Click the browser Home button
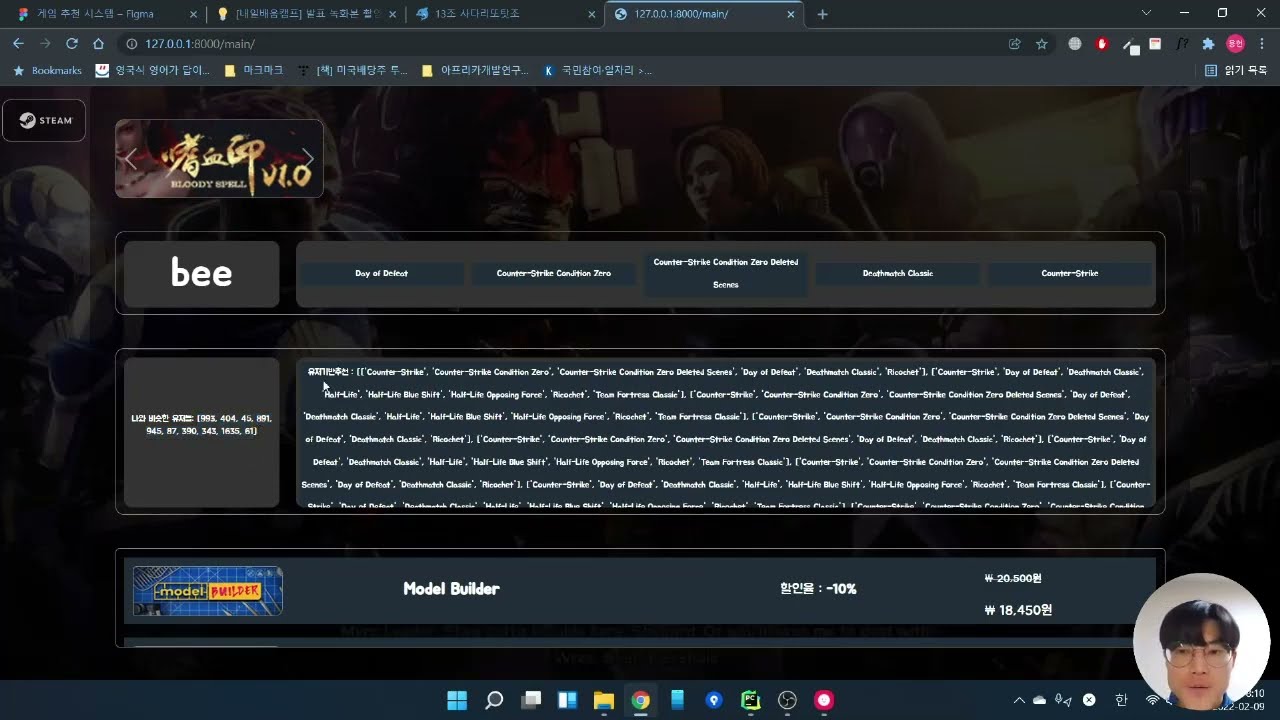 pos(98,44)
